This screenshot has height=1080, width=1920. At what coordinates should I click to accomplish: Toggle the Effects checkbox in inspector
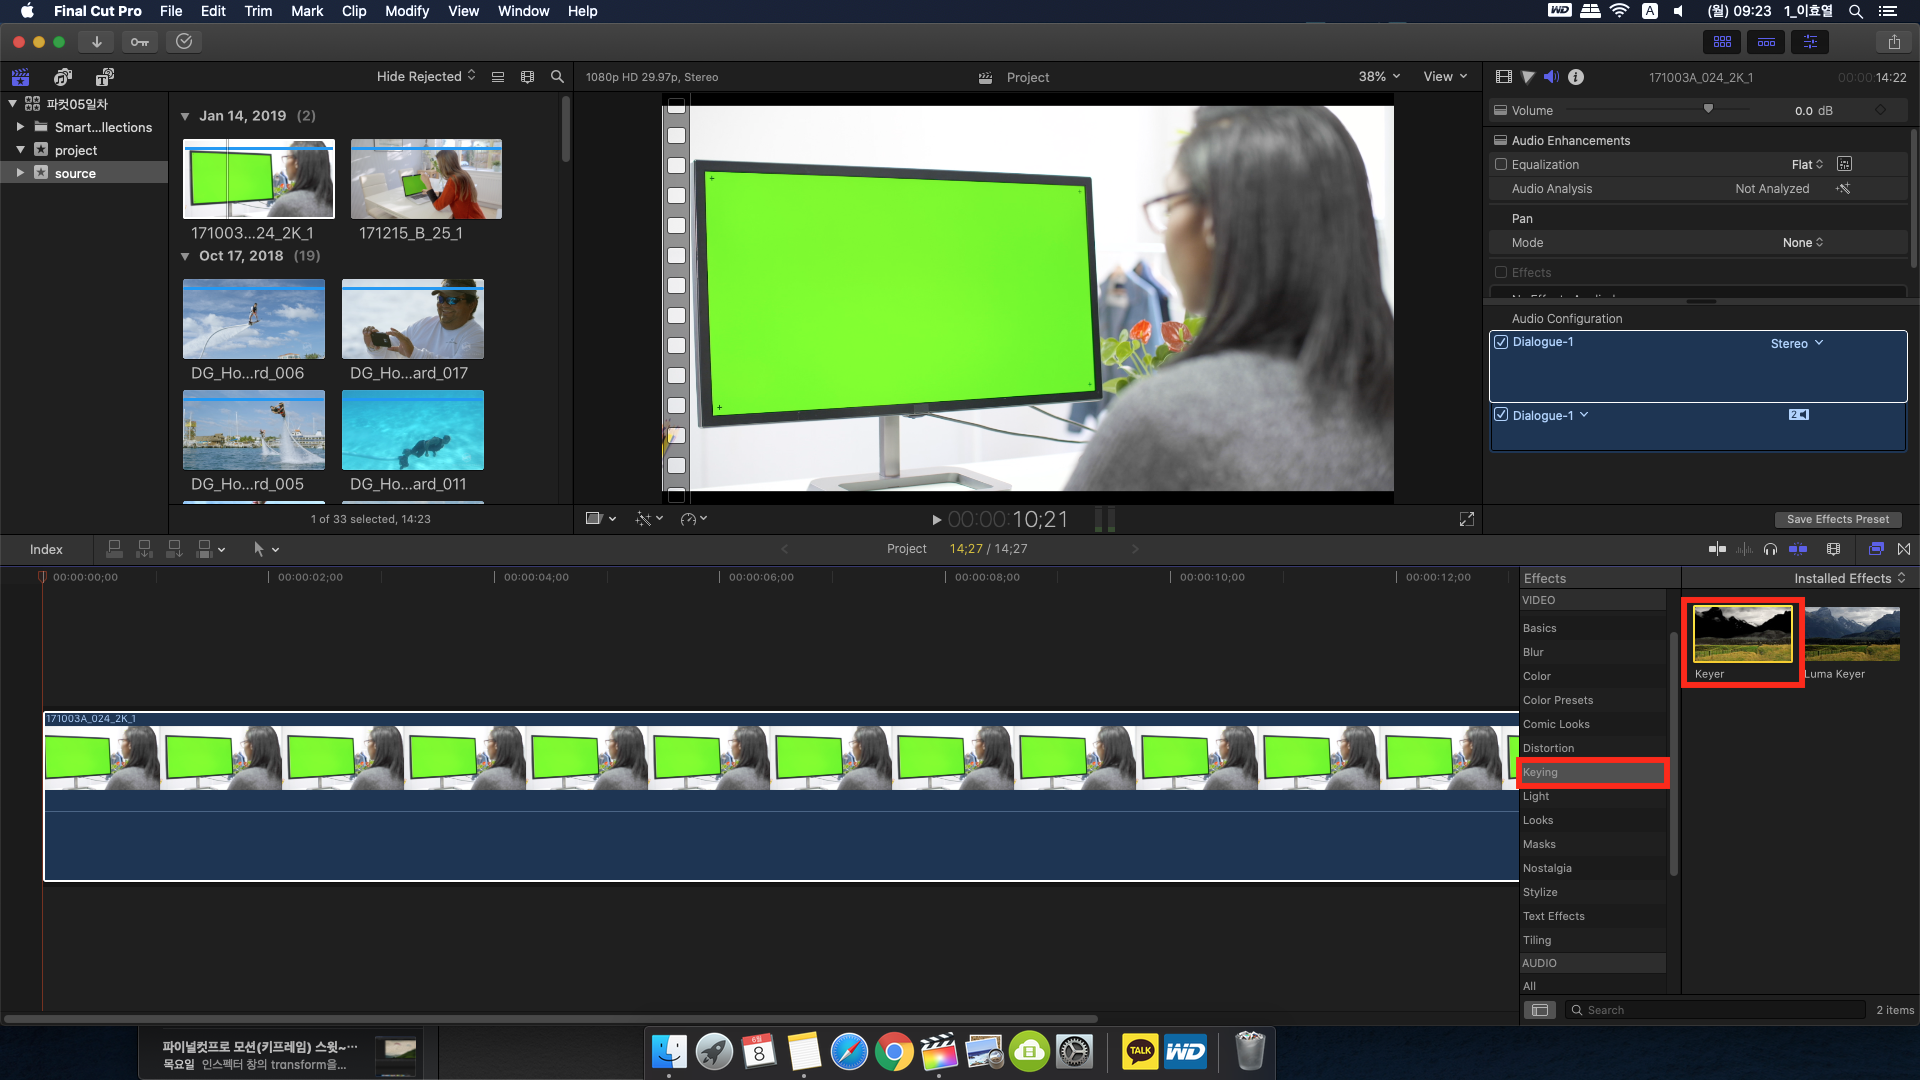(1501, 273)
